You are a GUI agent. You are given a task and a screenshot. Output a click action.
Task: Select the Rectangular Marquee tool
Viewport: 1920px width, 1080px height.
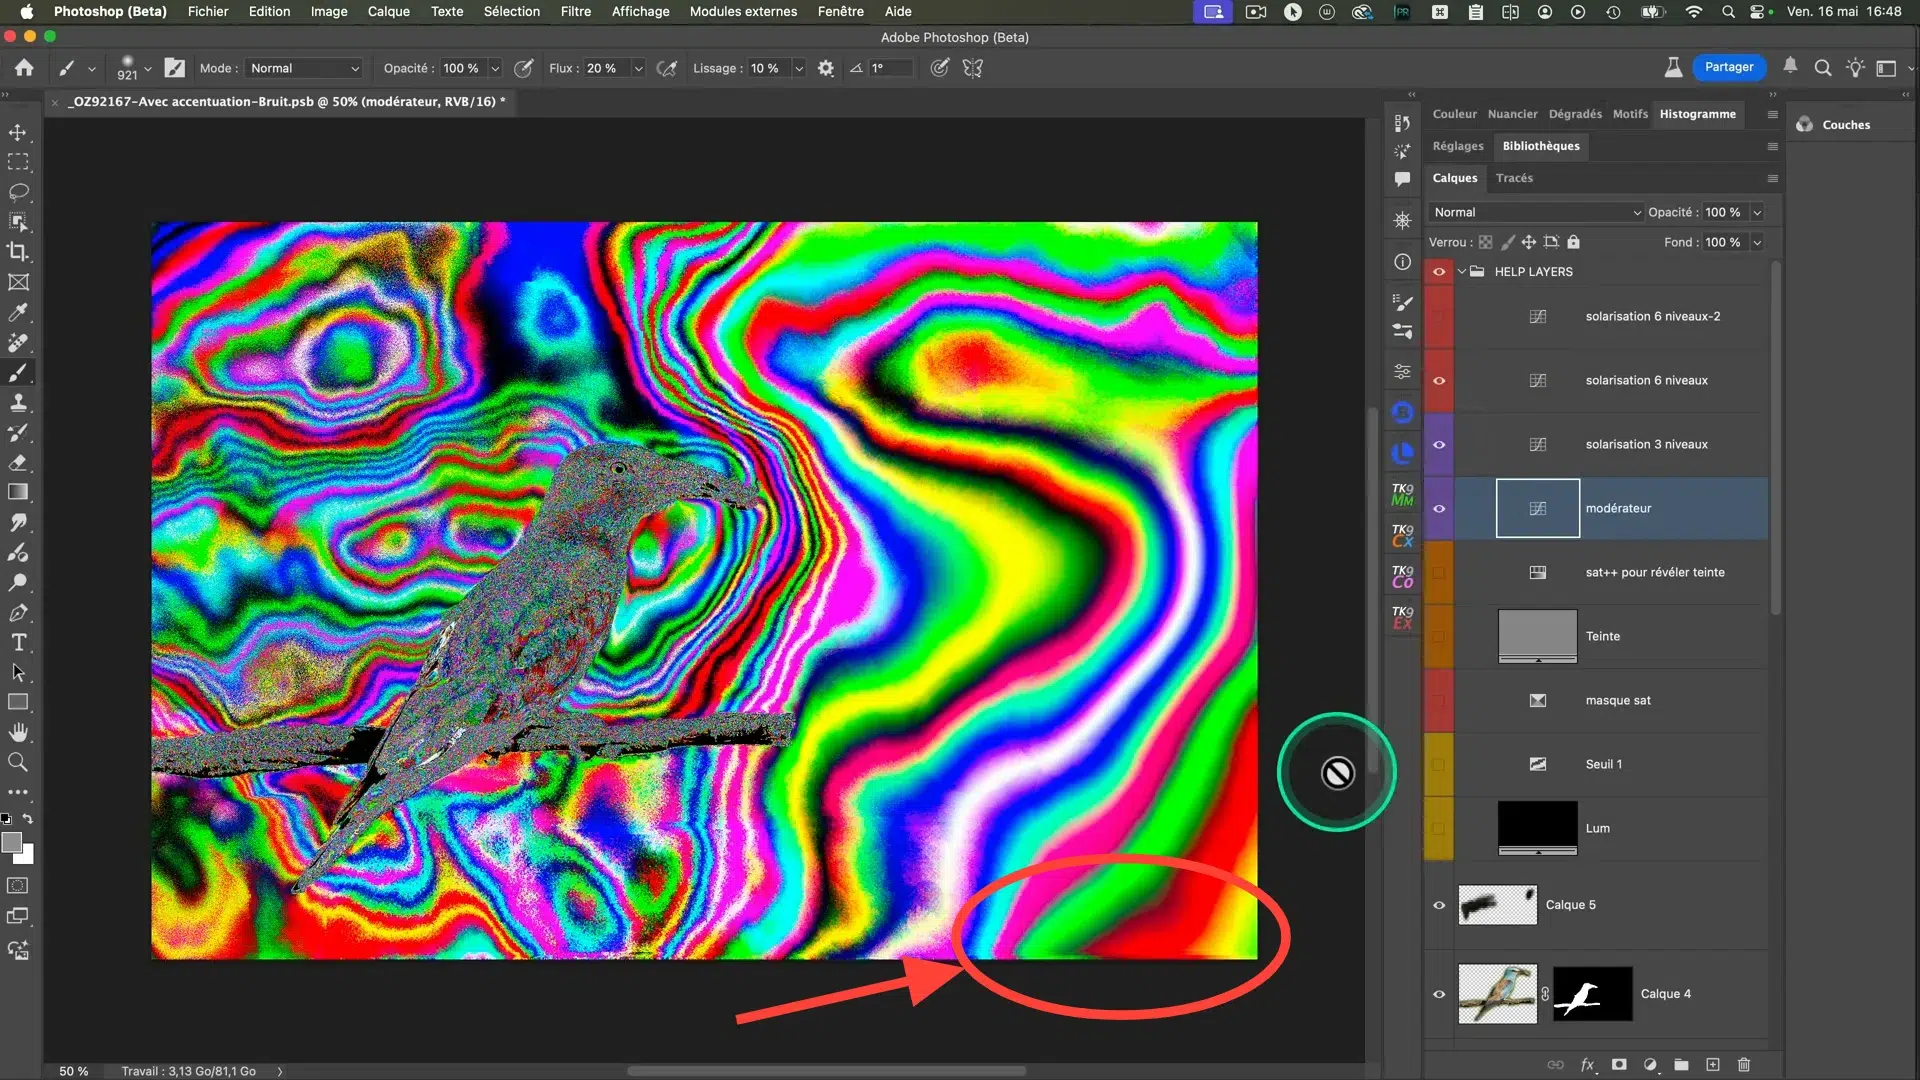(18, 162)
